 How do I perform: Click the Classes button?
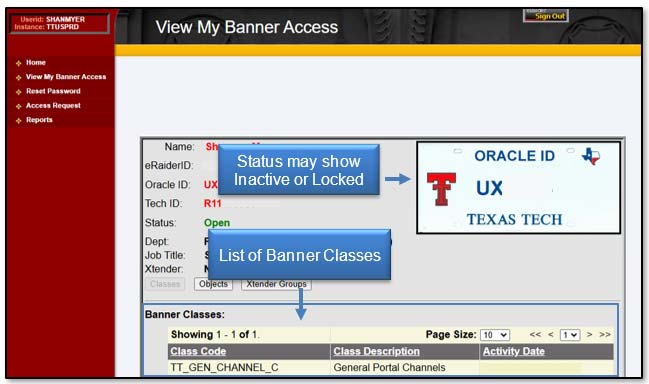[165, 284]
